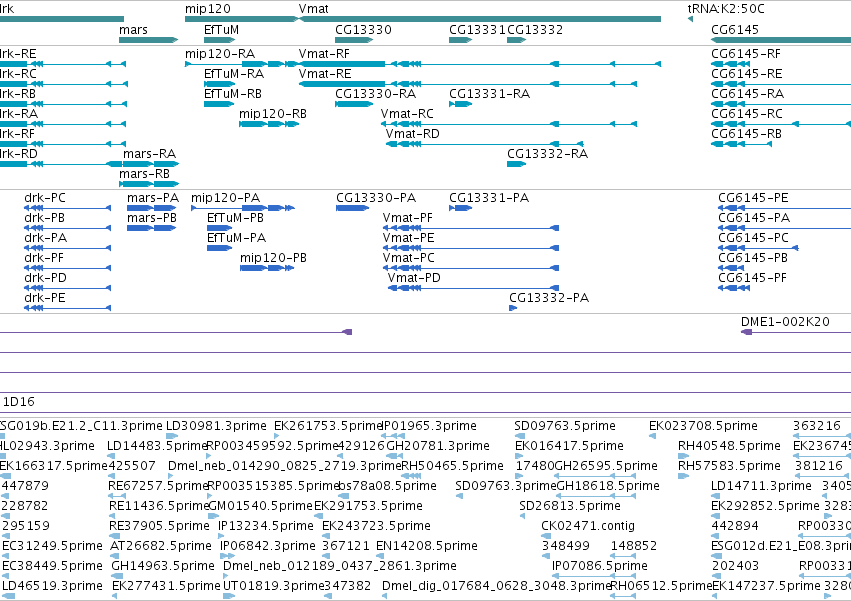Screen dimensions: 851x601
Task: Select protein CG6145-PE
Action: [x=785, y=208]
